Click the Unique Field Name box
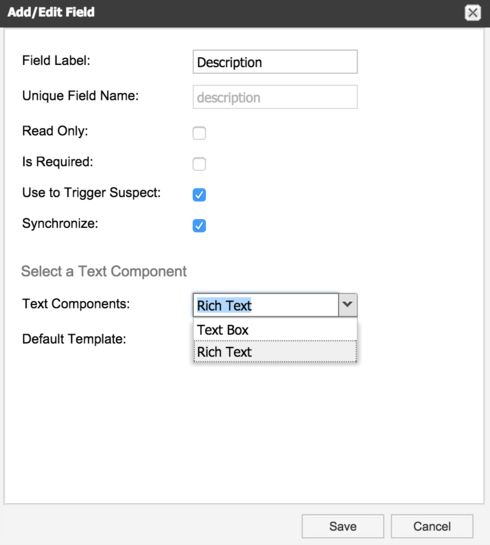The image size is (490, 545). 275,97
